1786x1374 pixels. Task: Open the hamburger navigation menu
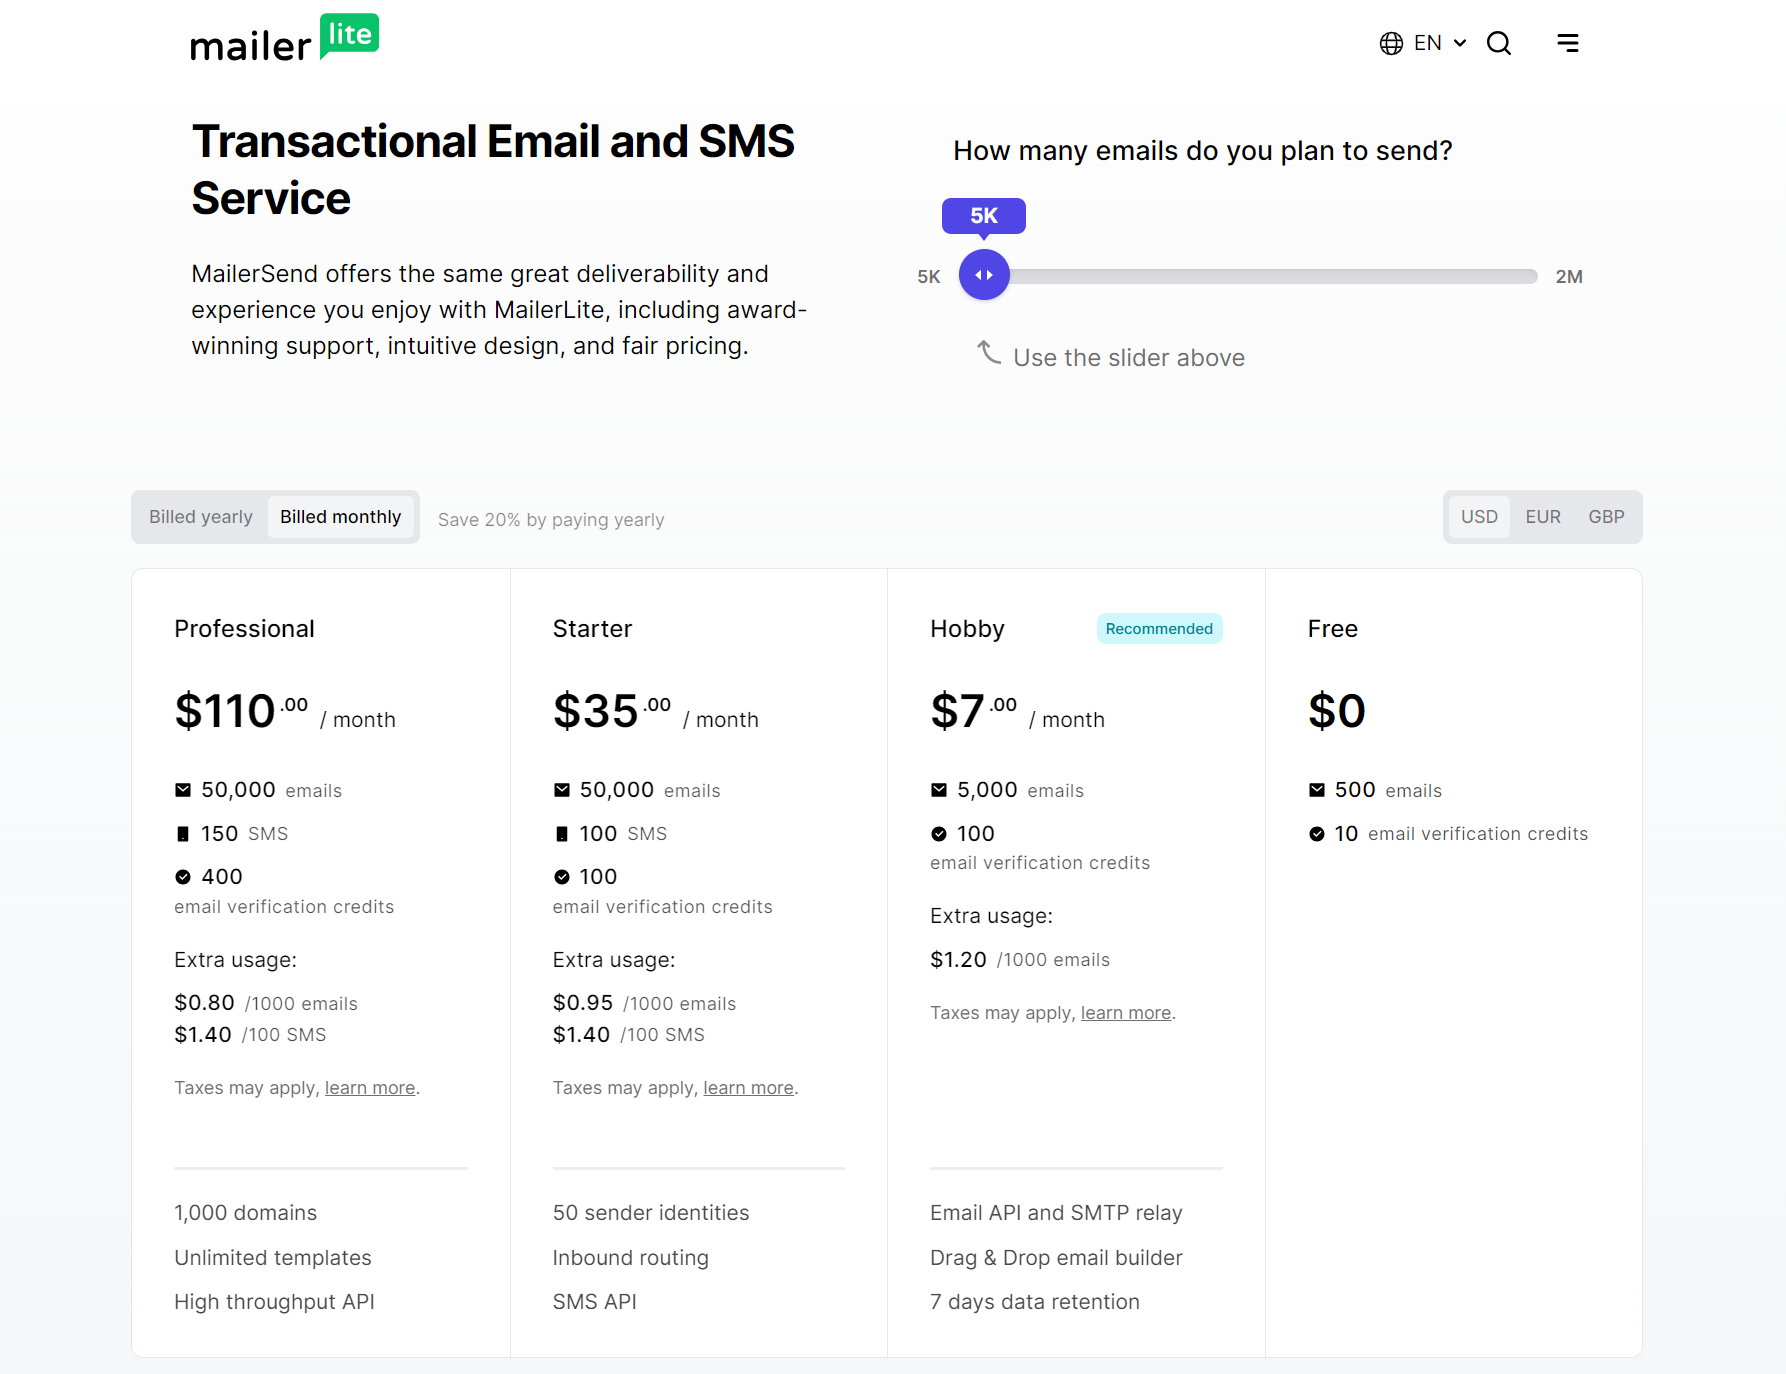1568,43
